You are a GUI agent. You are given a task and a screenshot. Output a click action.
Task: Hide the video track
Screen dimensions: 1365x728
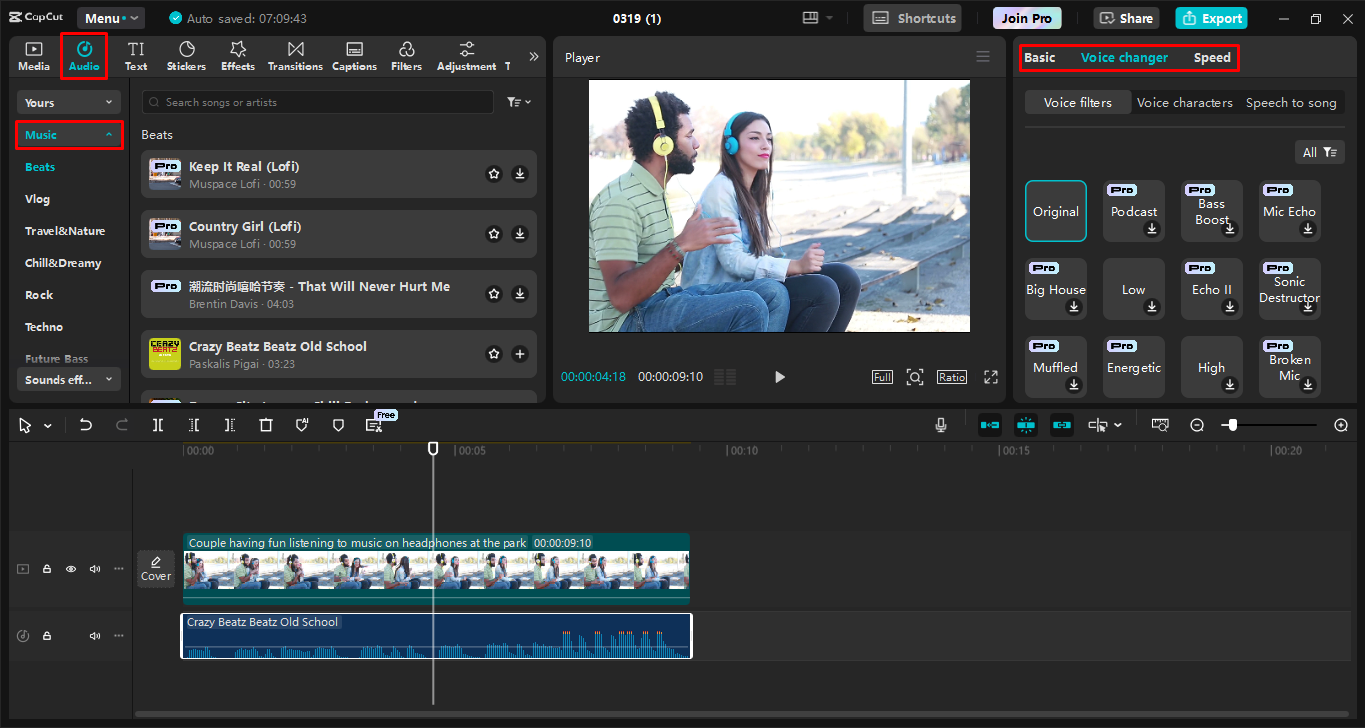coord(70,568)
